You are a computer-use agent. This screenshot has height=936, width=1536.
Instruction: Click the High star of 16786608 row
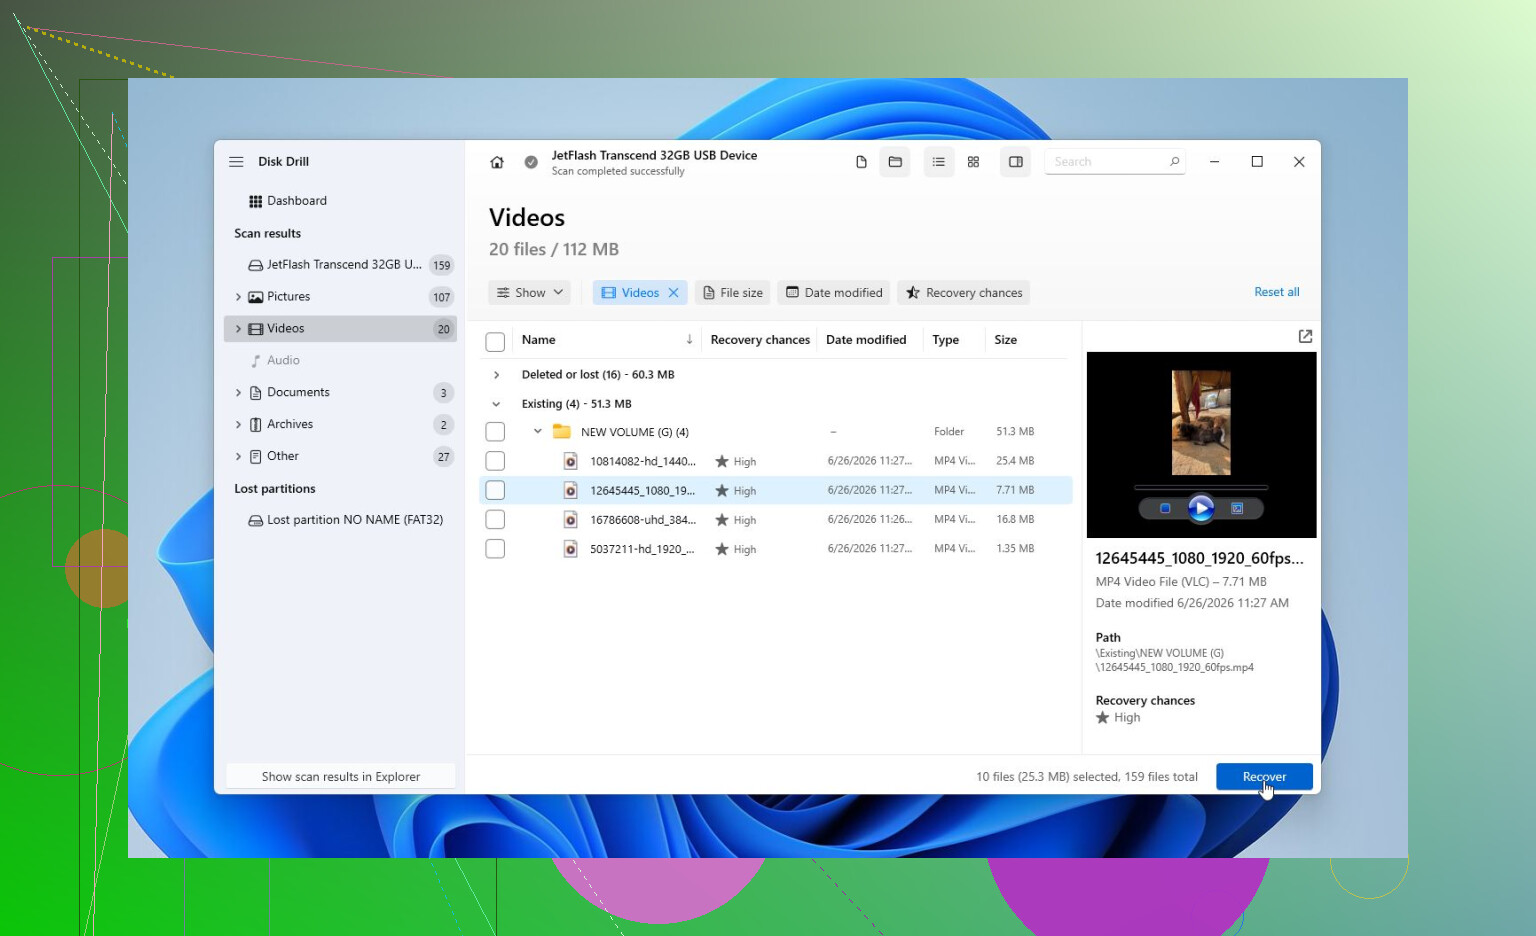722,520
